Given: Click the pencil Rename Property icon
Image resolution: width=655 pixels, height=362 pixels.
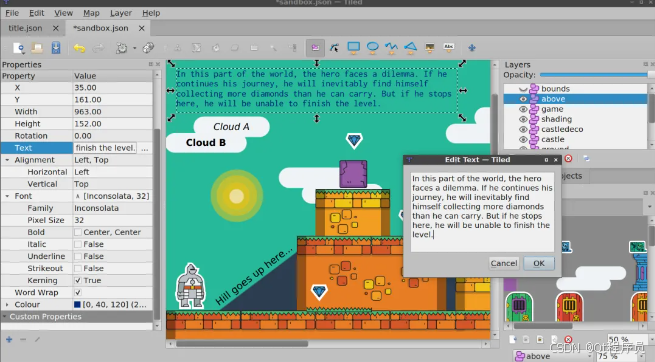Looking at the screenshot, I should tap(37, 339).
